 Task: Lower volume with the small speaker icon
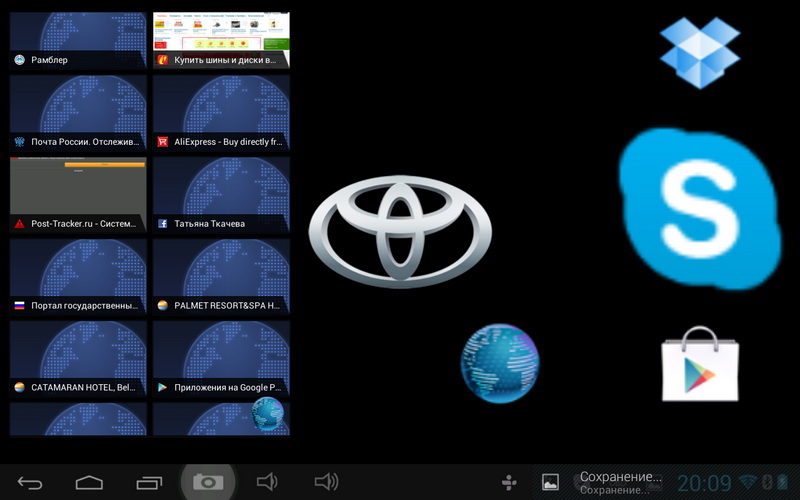266,483
